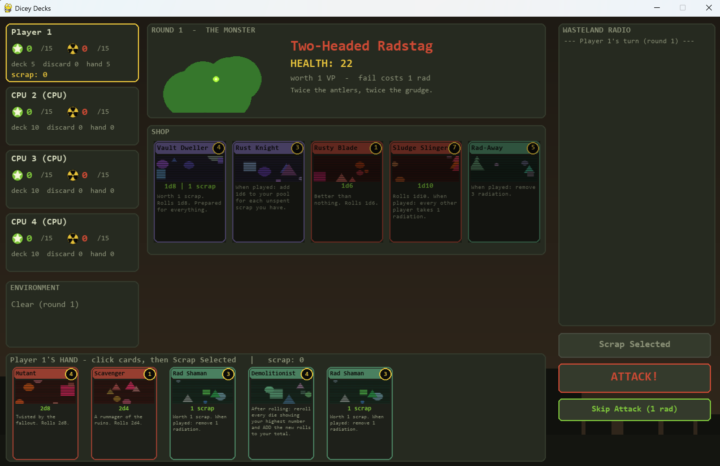Select the Scavenger card in hand
The image size is (720, 466).
(124, 413)
